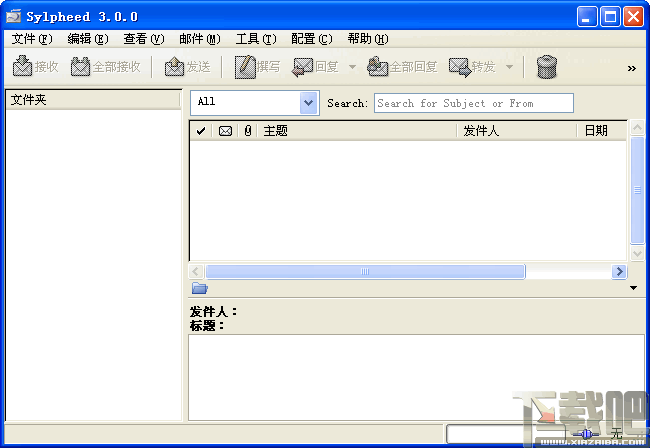650x448 pixels.
Task: Open the 文件 (F) menu
Action: pos(32,39)
